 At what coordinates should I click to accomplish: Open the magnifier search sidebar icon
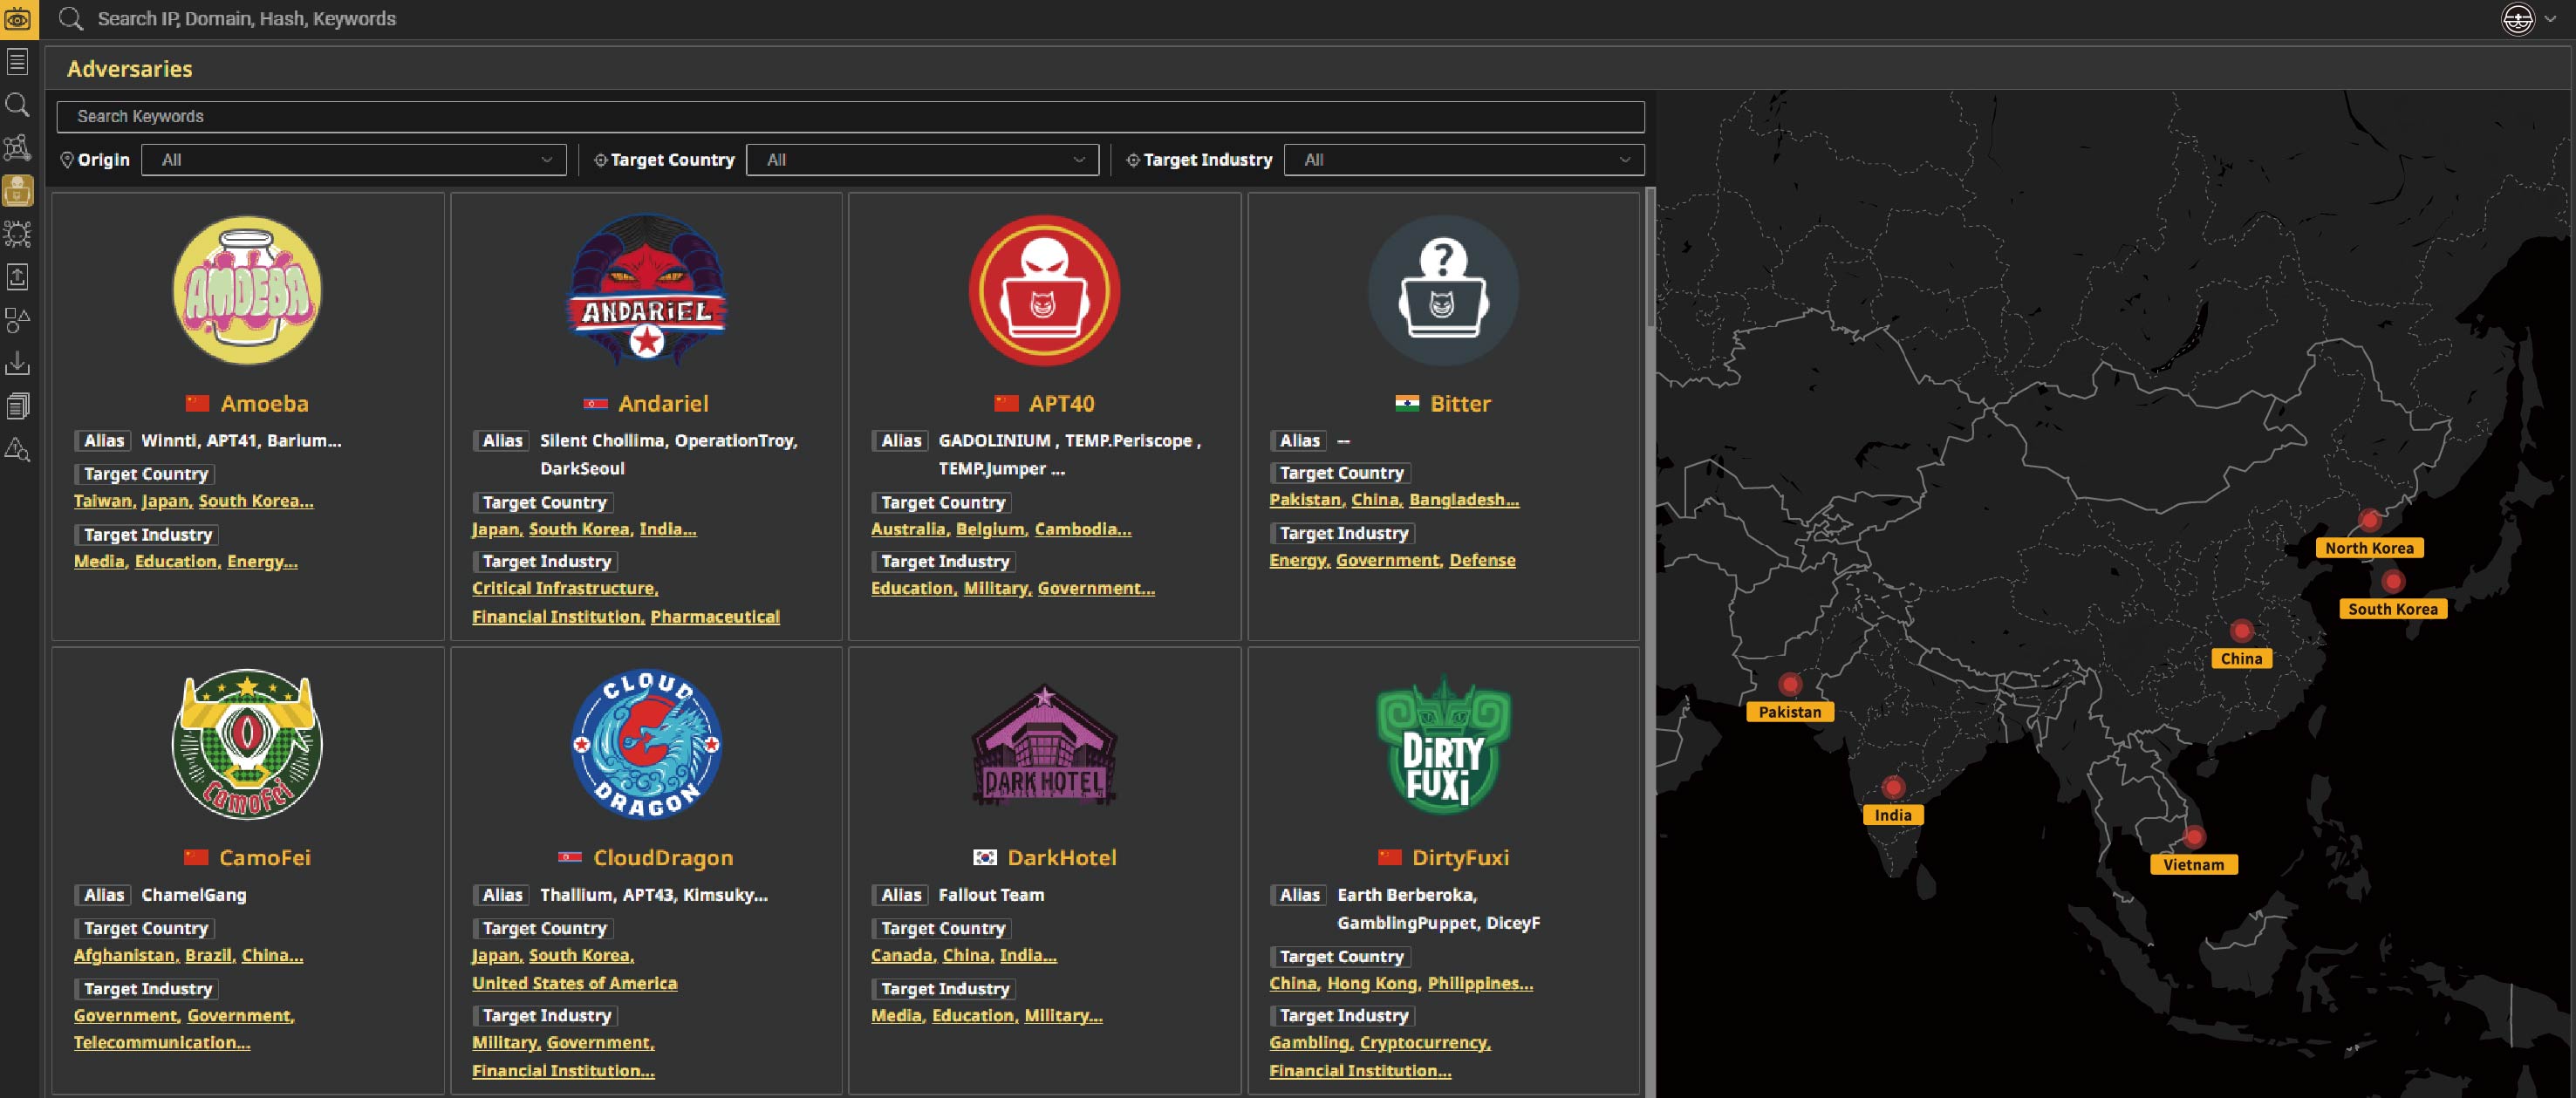point(18,105)
